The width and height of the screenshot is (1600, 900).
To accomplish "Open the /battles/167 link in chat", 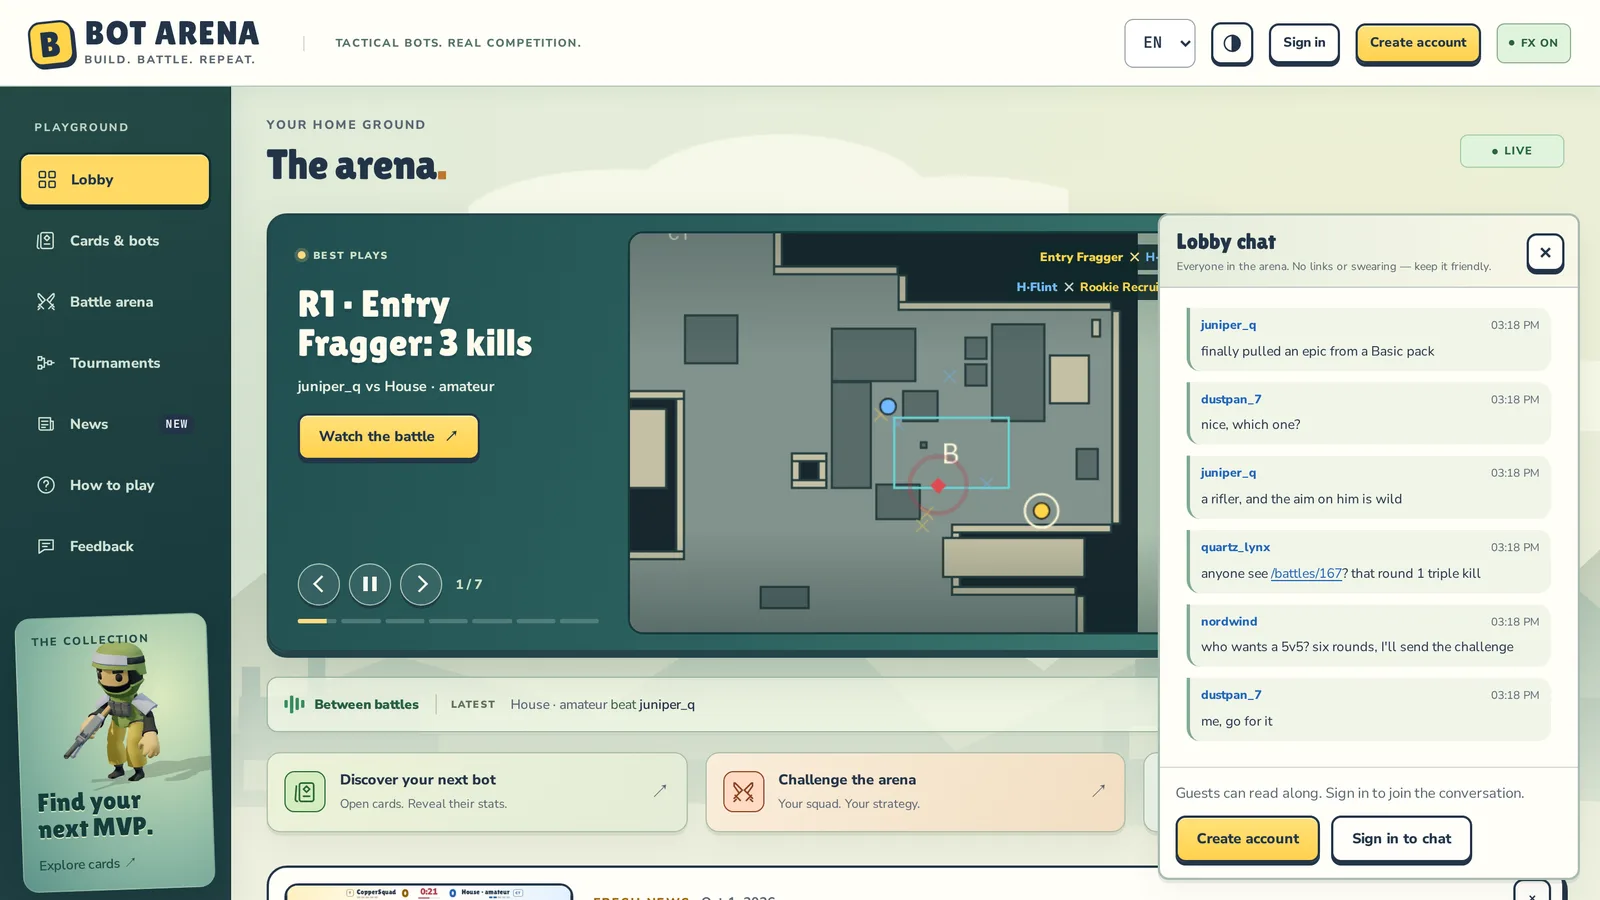I will pos(1306,574).
